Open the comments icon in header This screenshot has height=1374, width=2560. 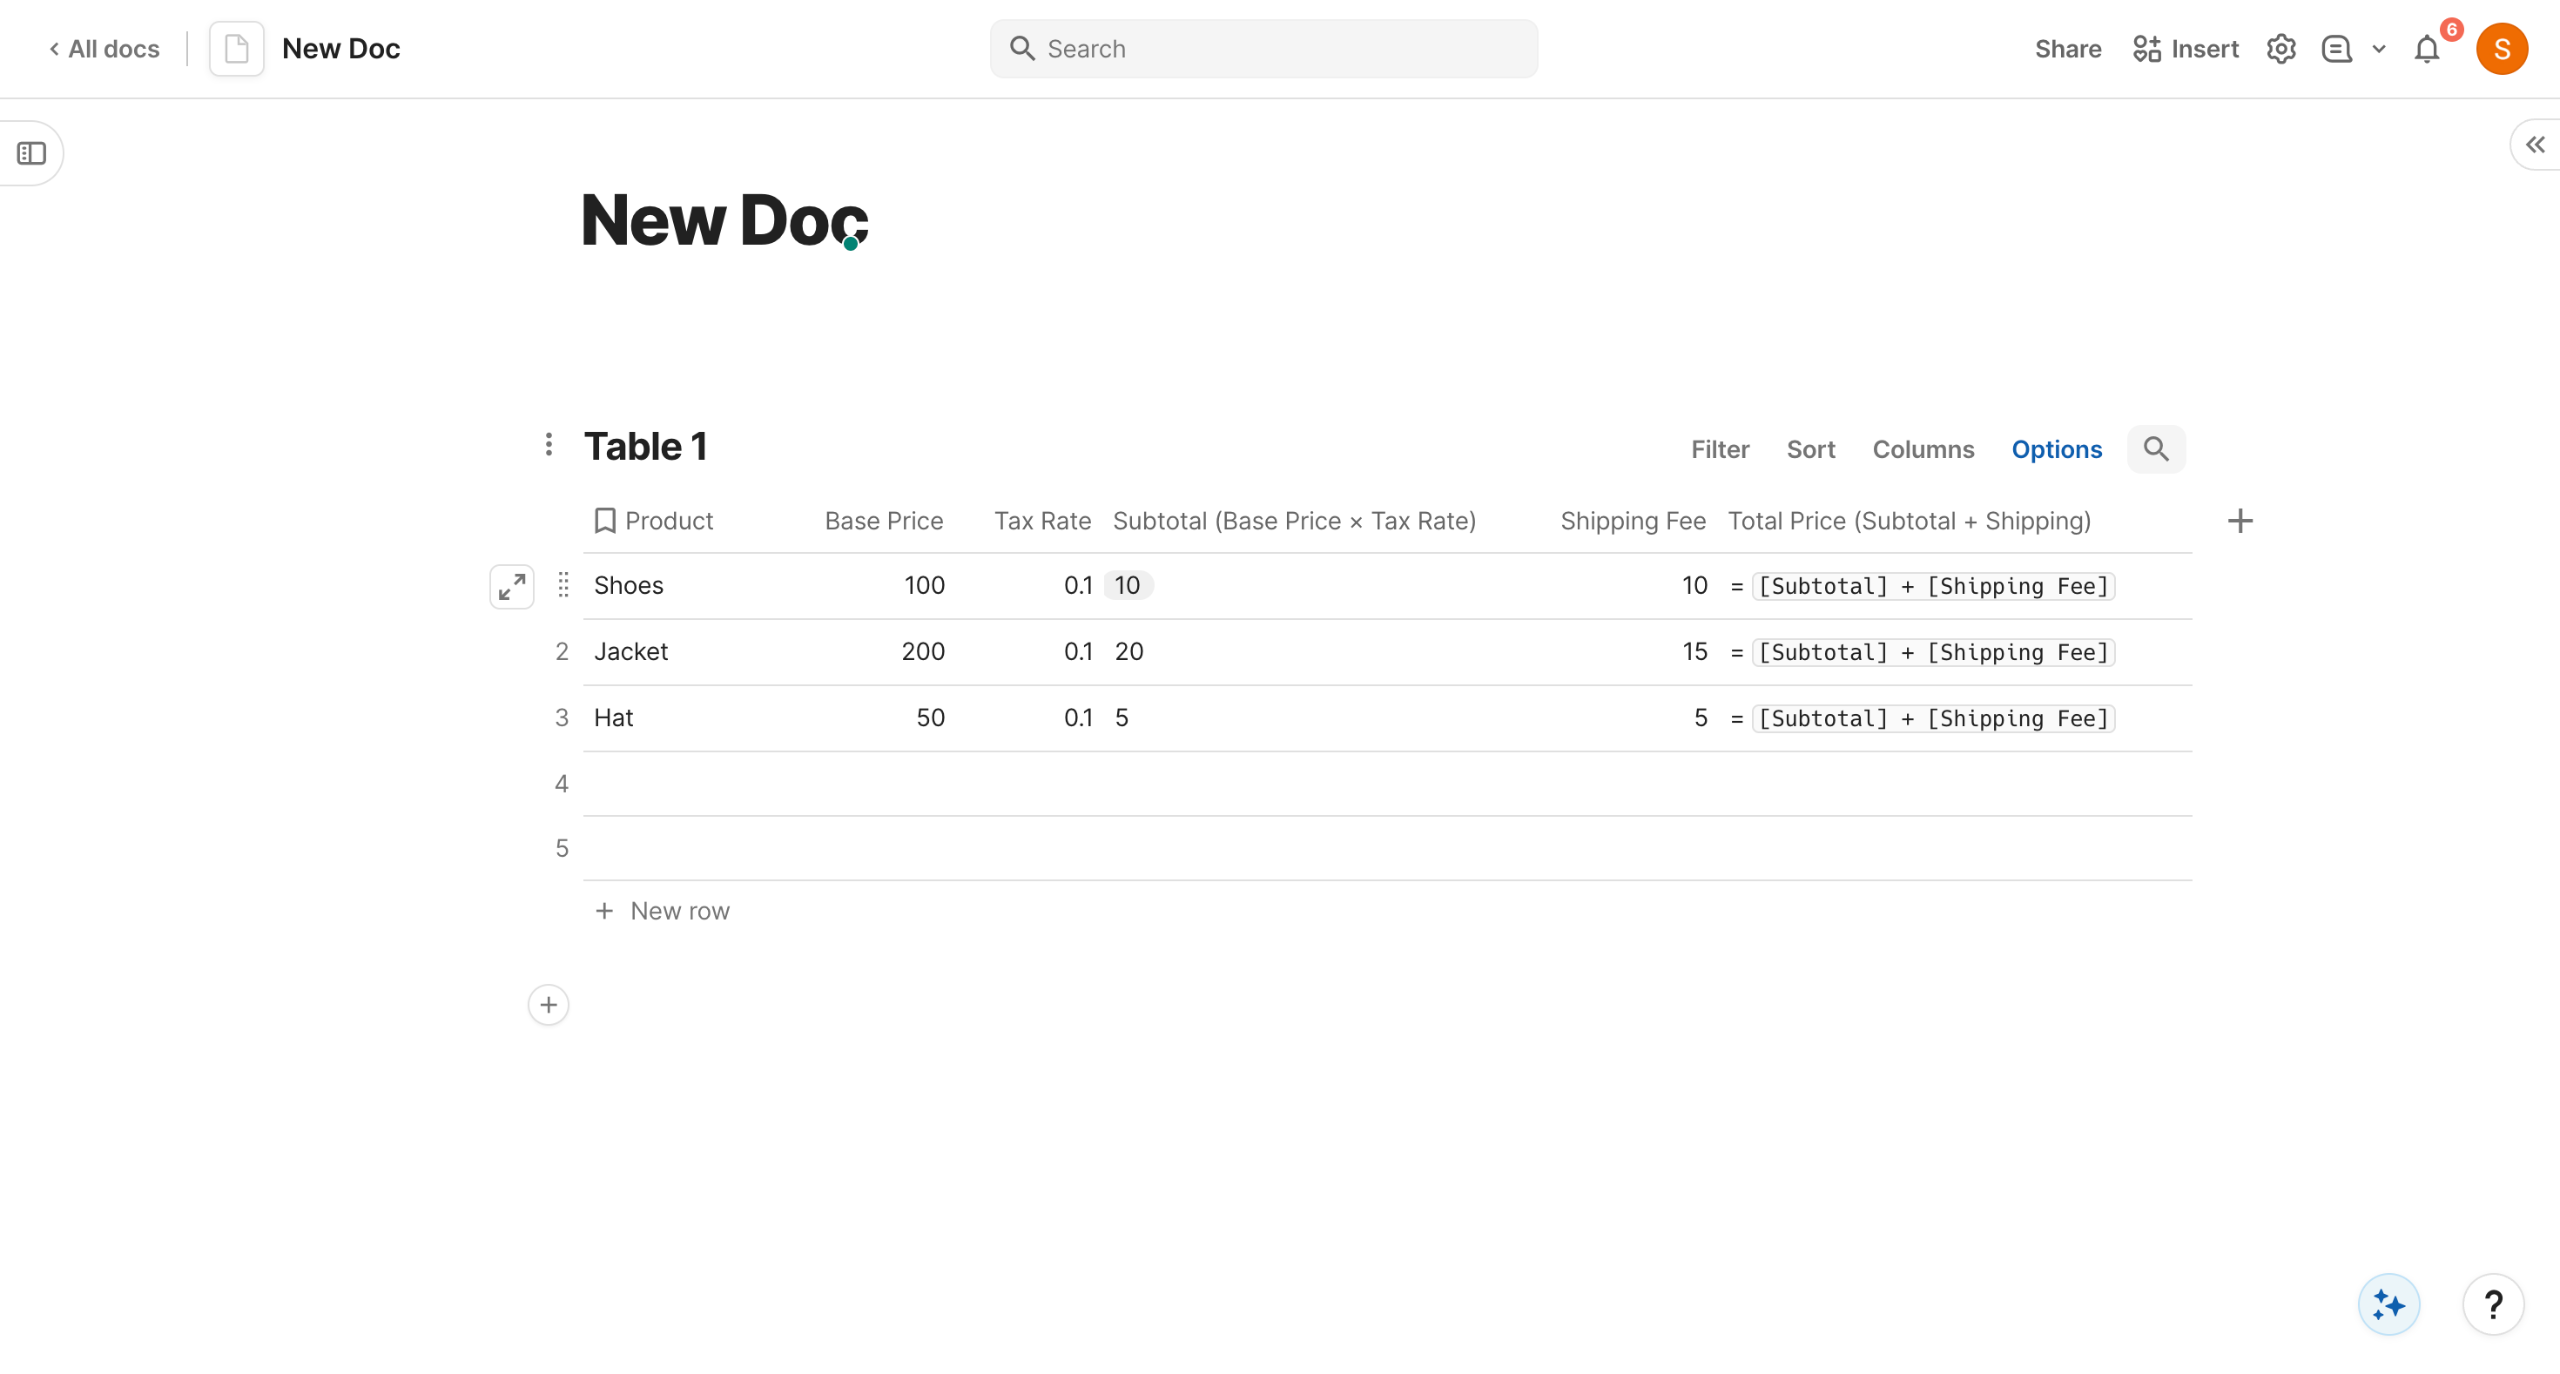pyautogui.click(x=2336, y=49)
